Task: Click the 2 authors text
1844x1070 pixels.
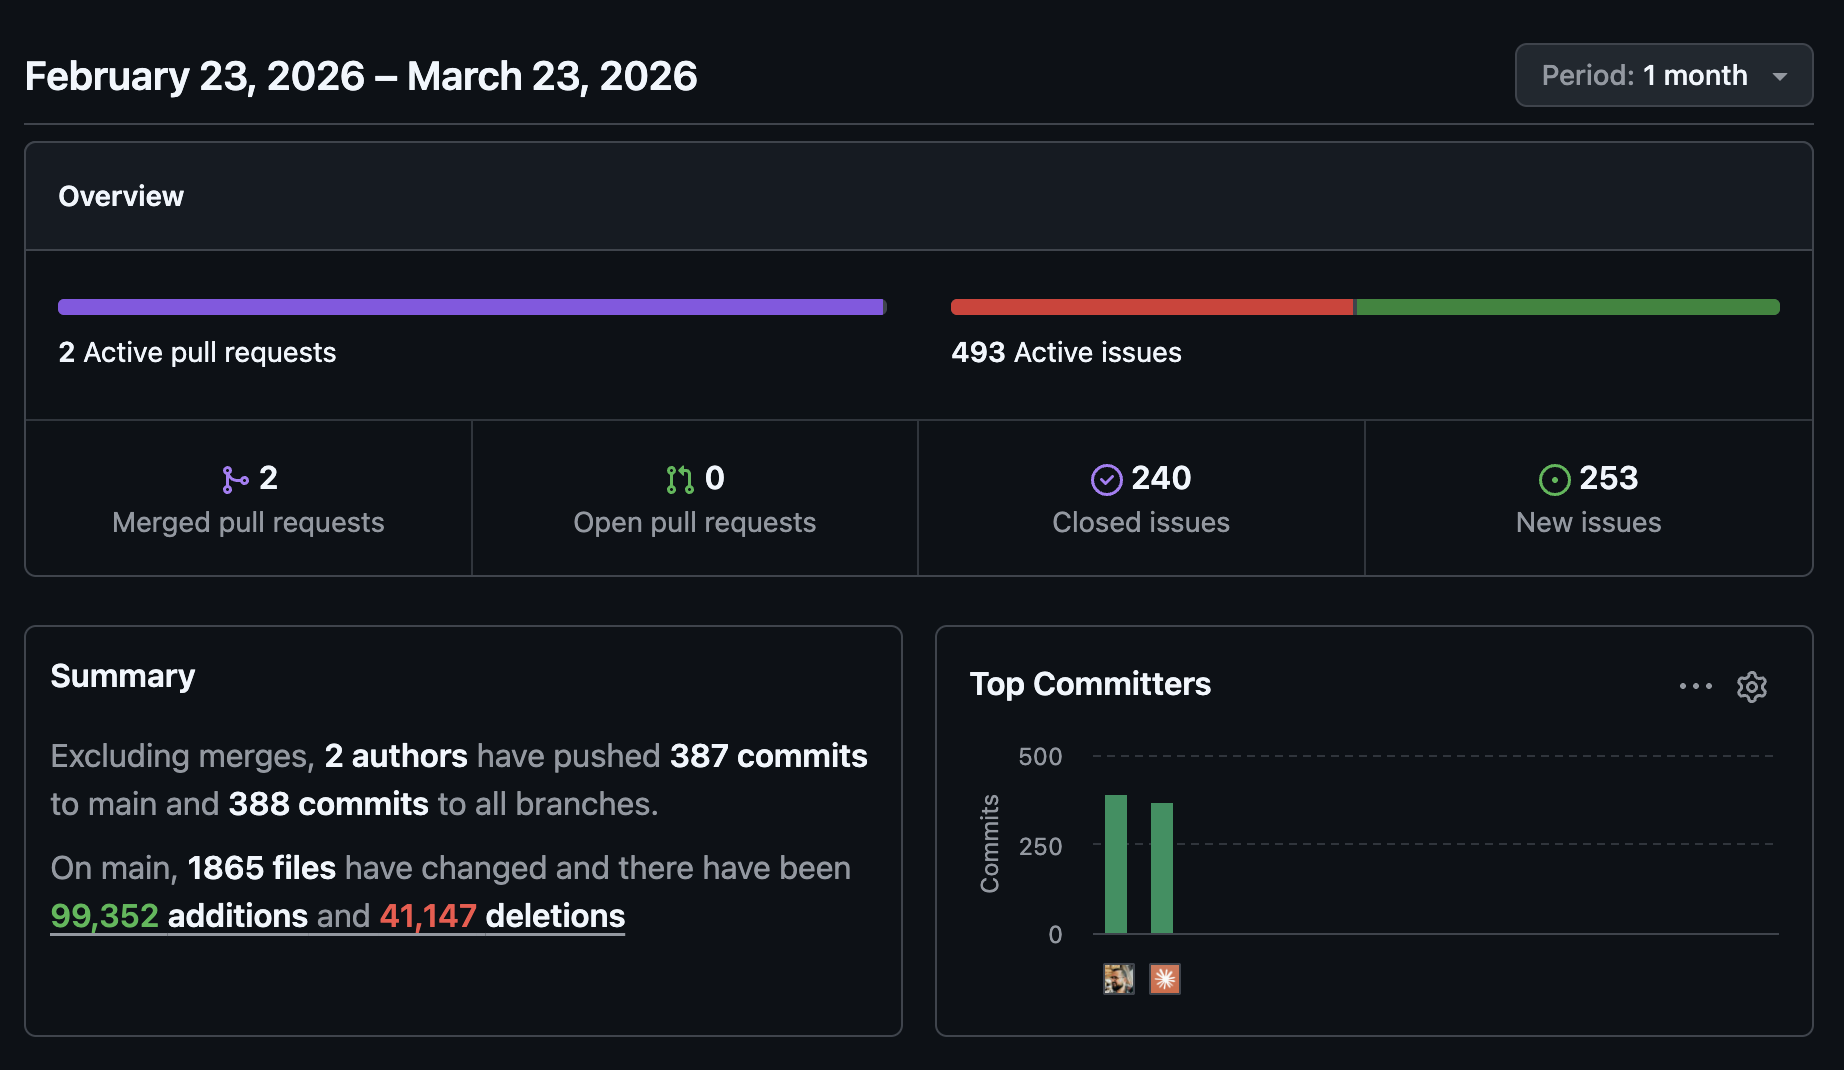Action: click(x=396, y=756)
